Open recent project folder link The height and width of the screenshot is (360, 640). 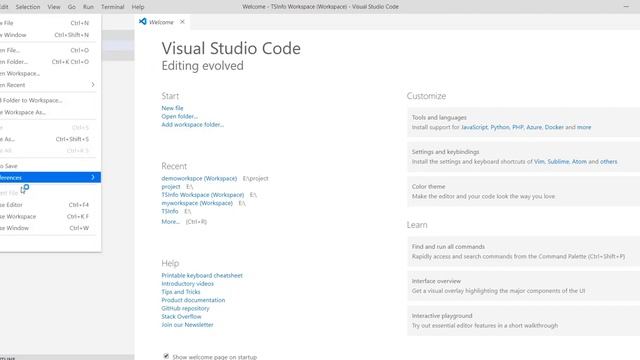pos(171,187)
